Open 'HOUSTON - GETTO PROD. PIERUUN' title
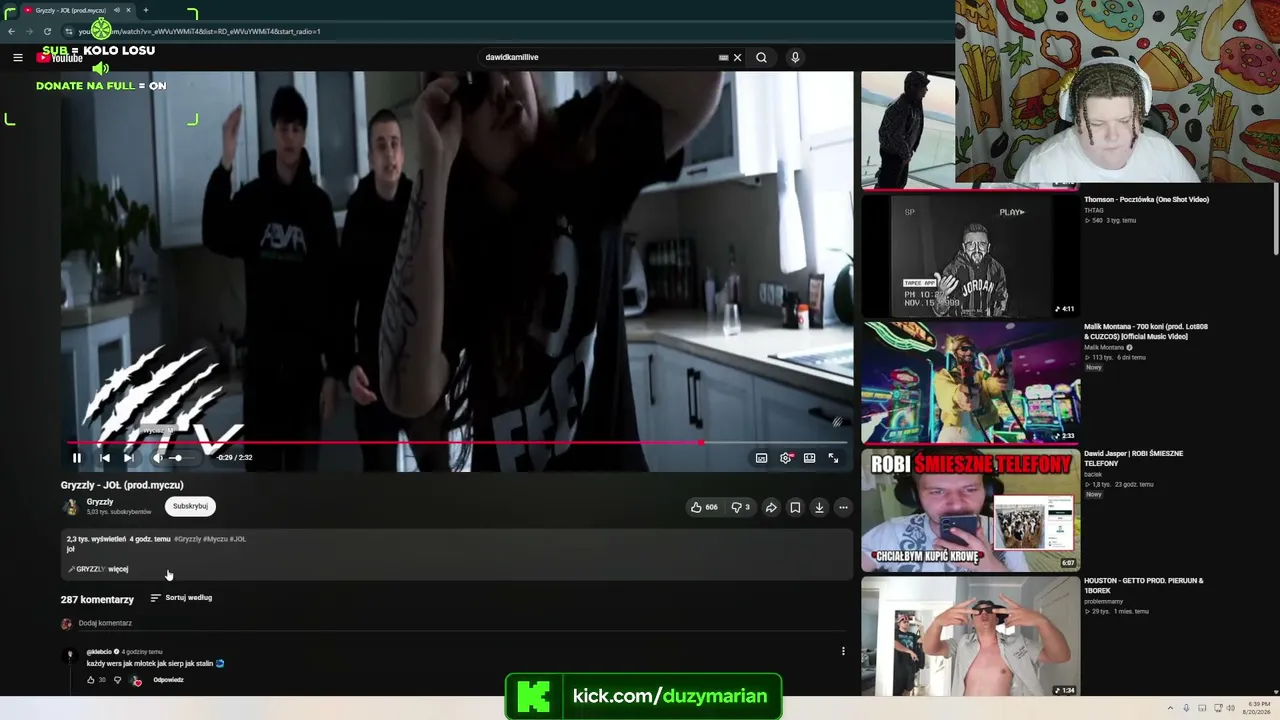 click(x=1143, y=585)
